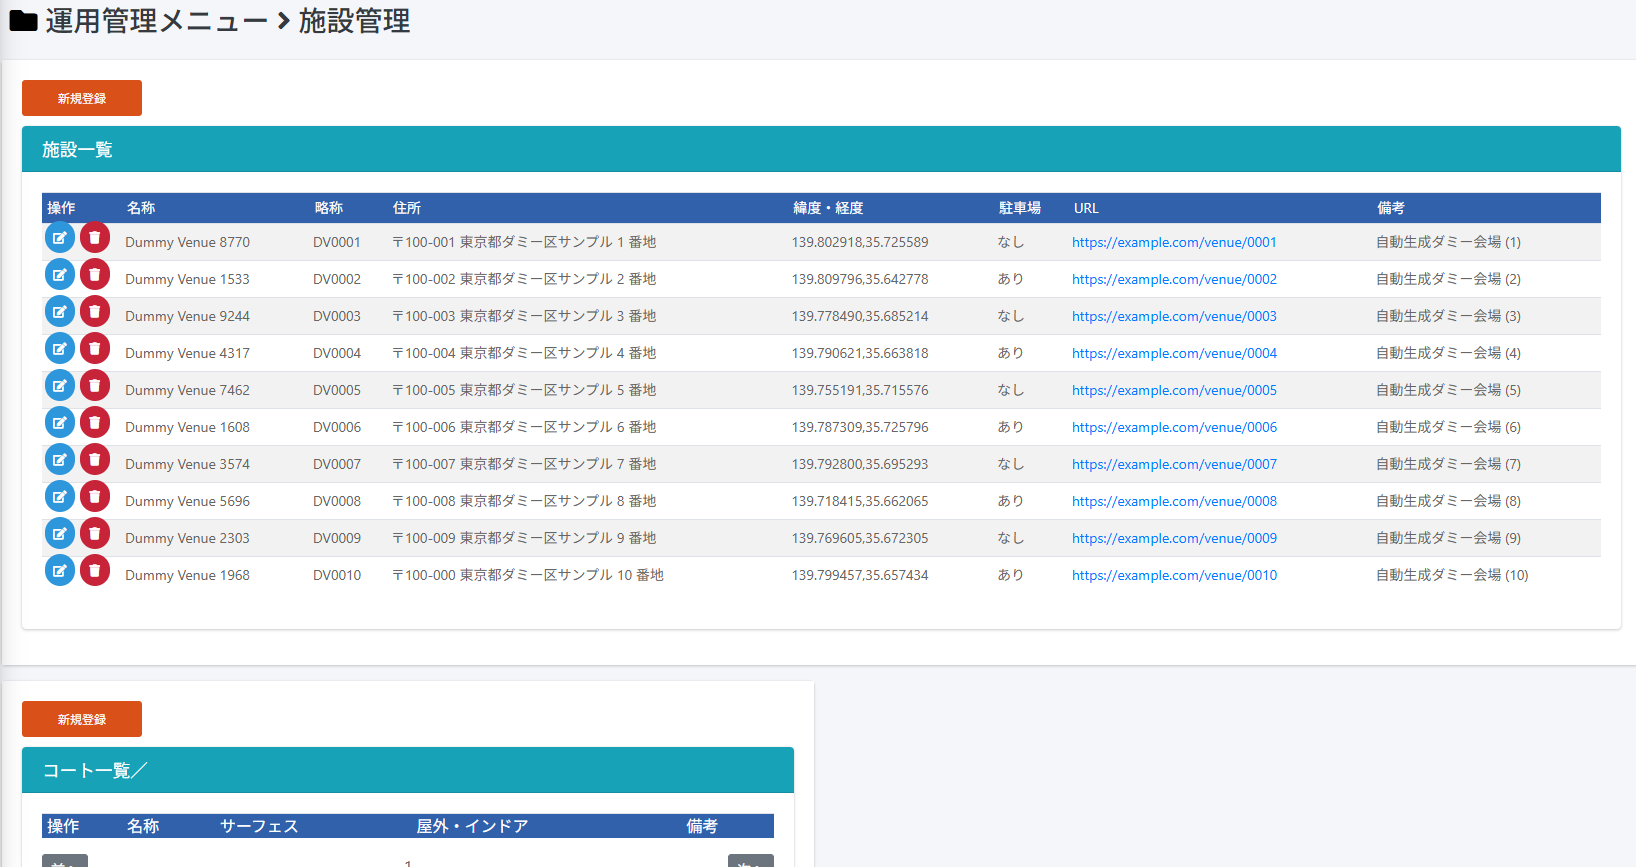Open link example.com/venue/0010
This screenshot has width=1636, height=867.
1174,575
